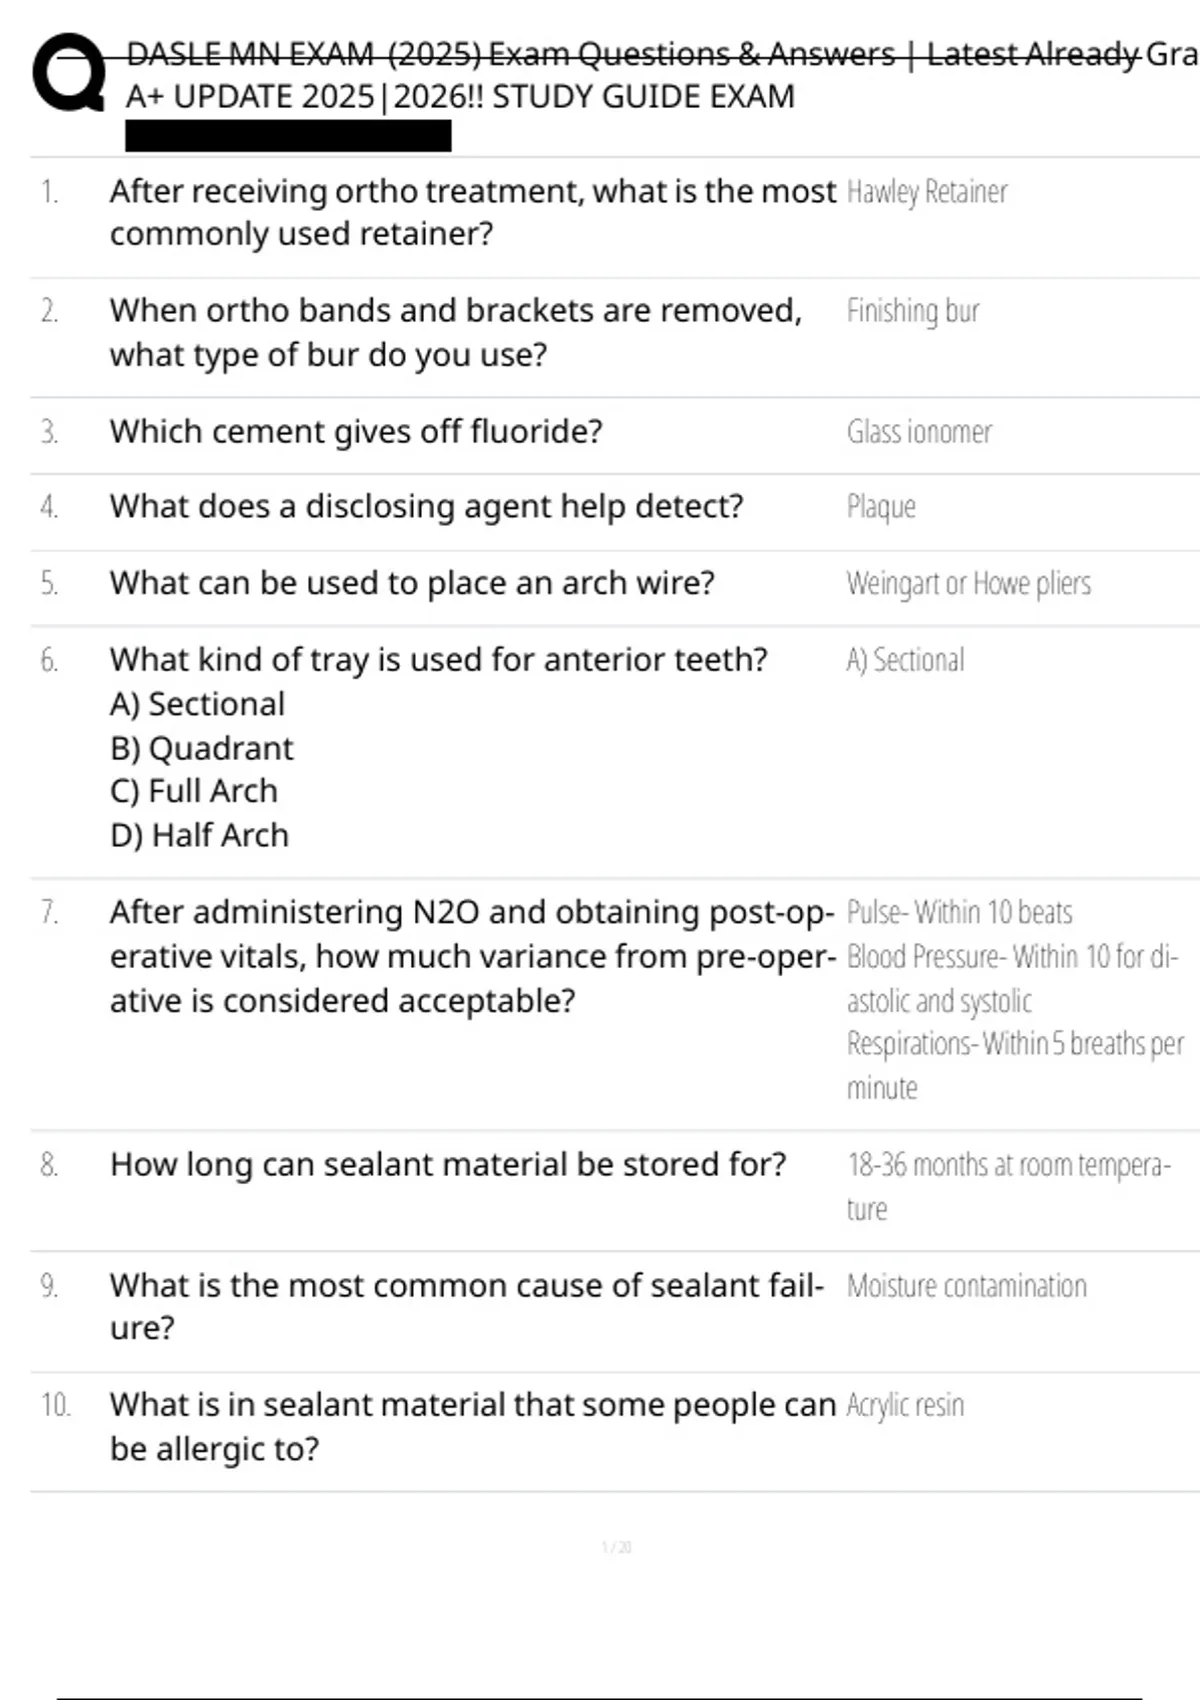This screenshot has width=1200, height=1700.
Task: Choose option A) Sectional in question 6
Action: pyautogui.click(x=197, y=704)
